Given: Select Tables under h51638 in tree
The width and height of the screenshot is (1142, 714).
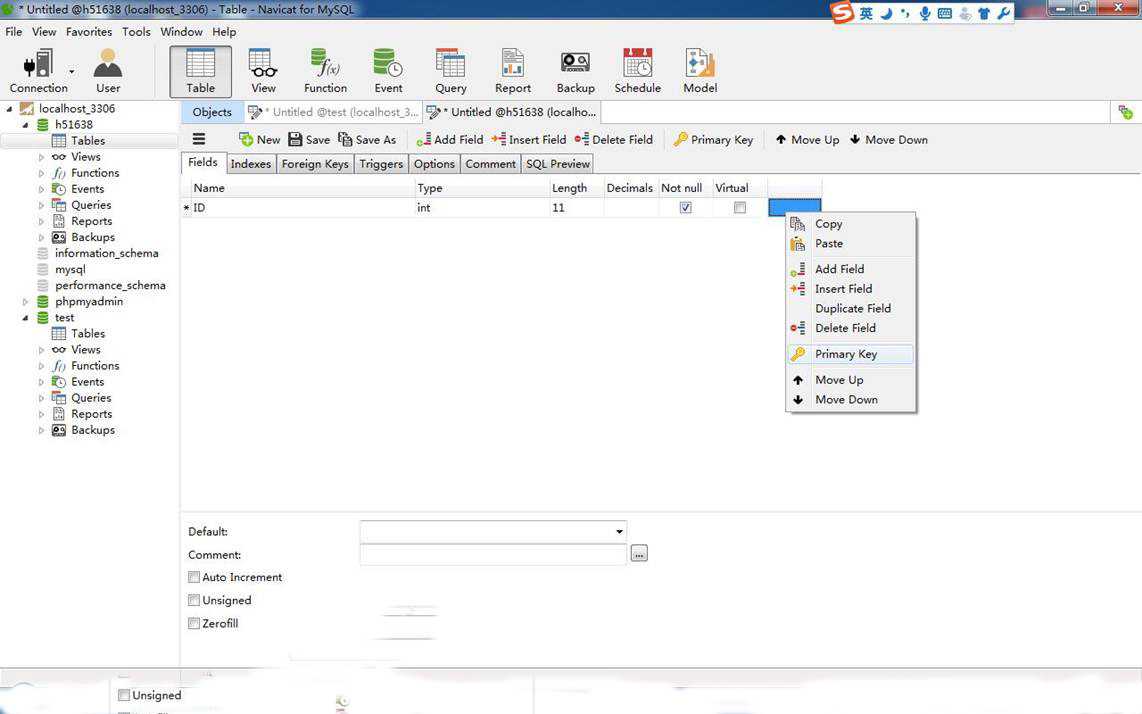Looking at the screenshot, I should coord(88,141).
